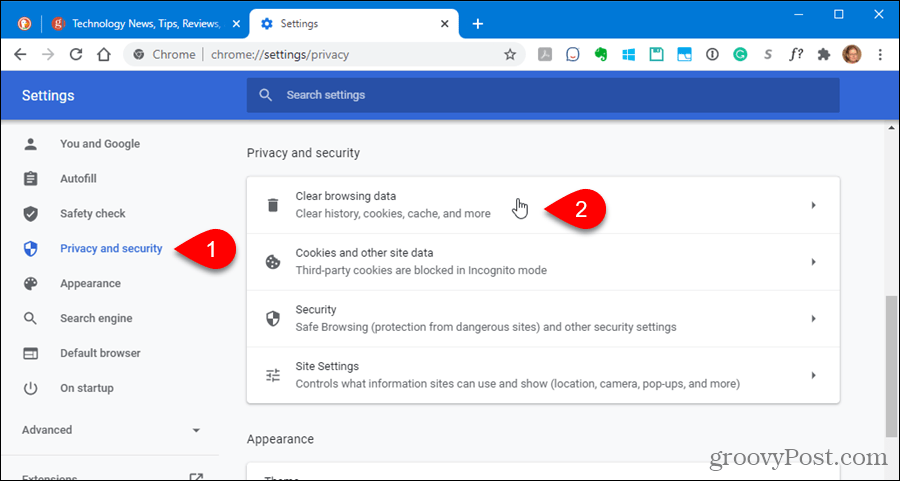This screenshot has width=900, height=481.
Task: Click the green floppy disk save extension
Action: pyautogui.click(x=656, y=55)
